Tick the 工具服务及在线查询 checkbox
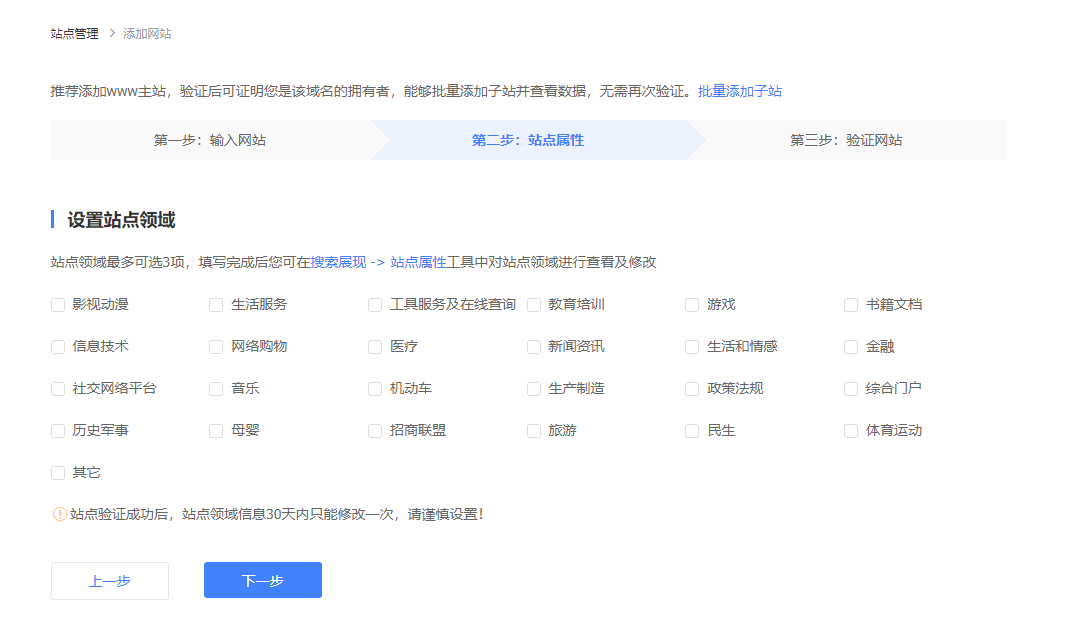This screenshot has width=1070, height=638. (375, 305)
